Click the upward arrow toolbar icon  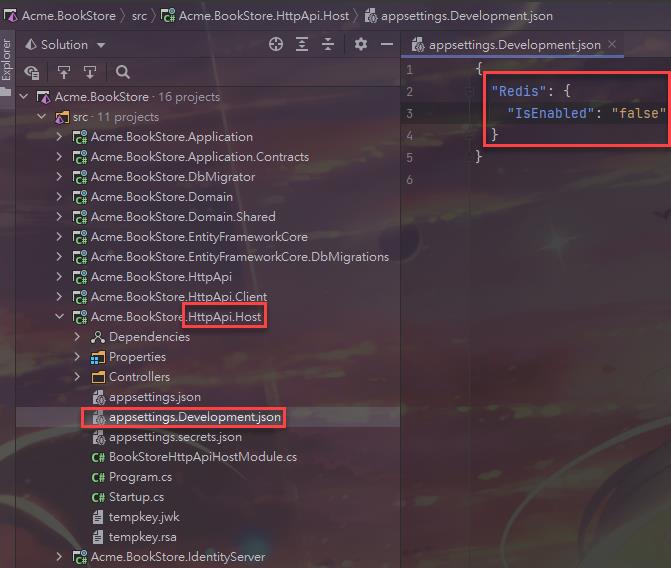[x=64, y=72]
